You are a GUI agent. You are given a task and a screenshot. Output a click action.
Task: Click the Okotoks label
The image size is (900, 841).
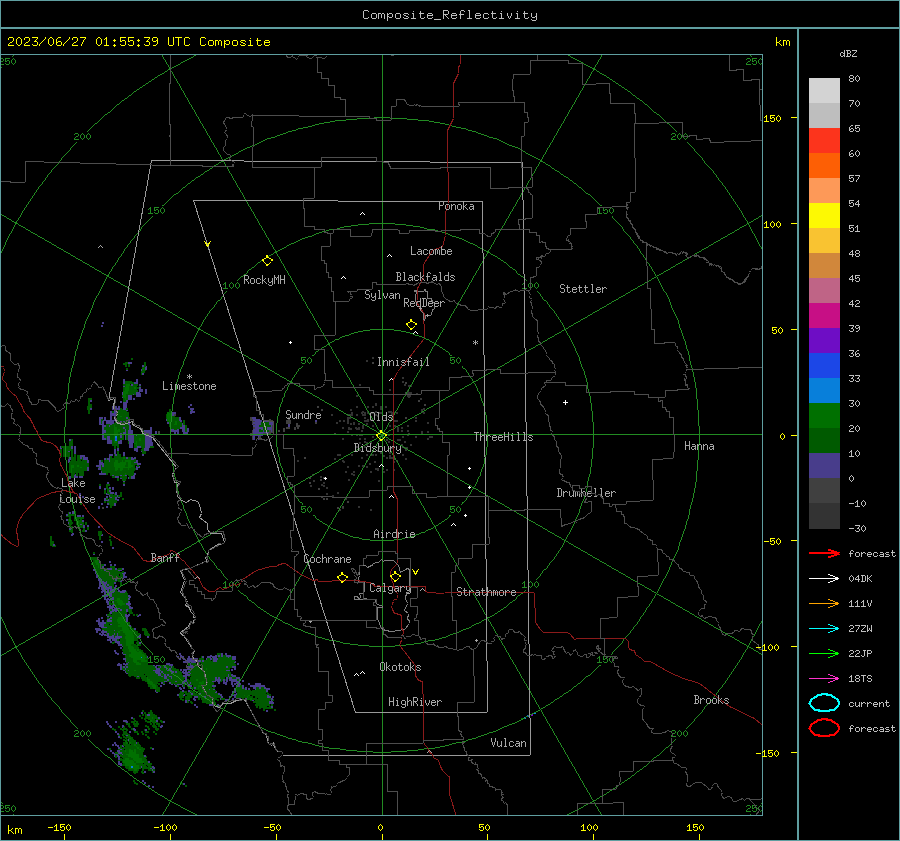click(x=400, y=667)
